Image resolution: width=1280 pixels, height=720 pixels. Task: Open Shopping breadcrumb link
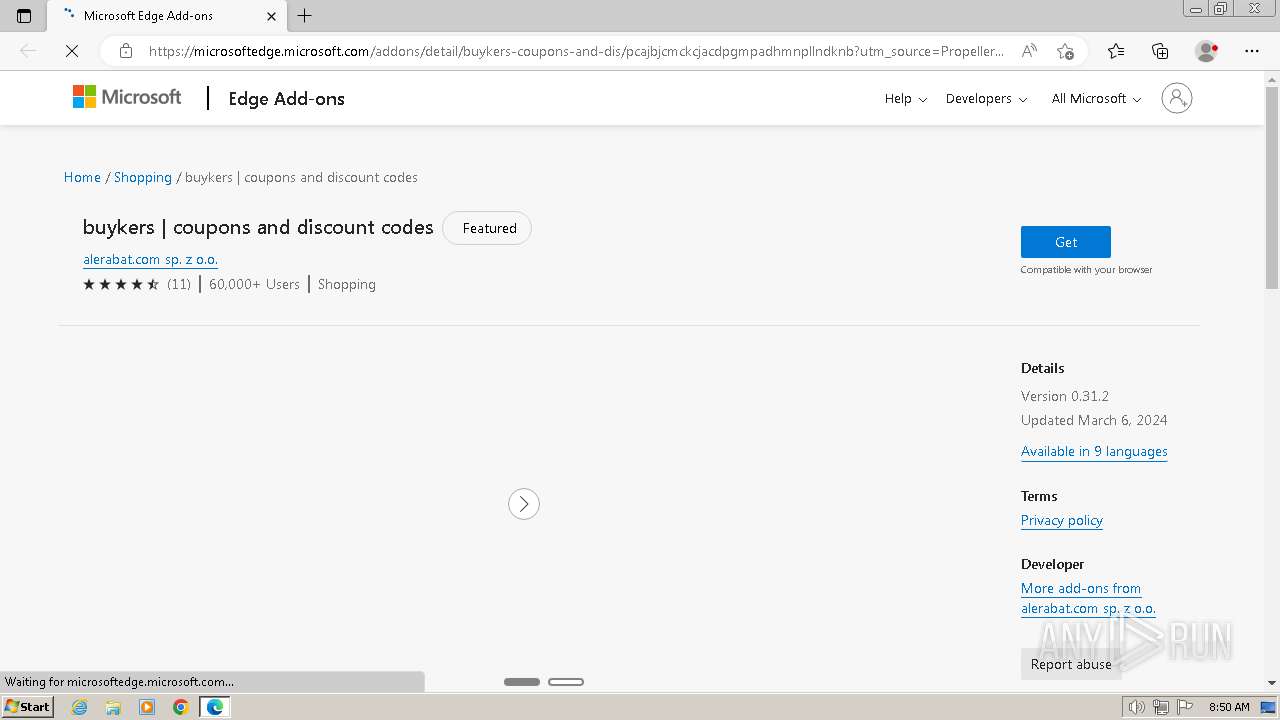point(143,177)
